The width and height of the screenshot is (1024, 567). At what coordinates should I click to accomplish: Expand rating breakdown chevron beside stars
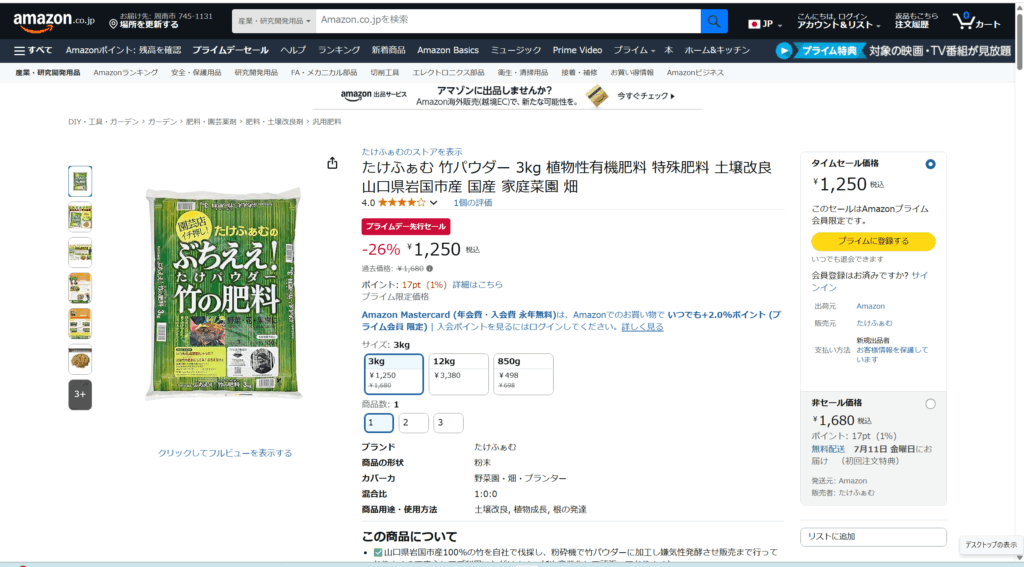tap(434, 202)
